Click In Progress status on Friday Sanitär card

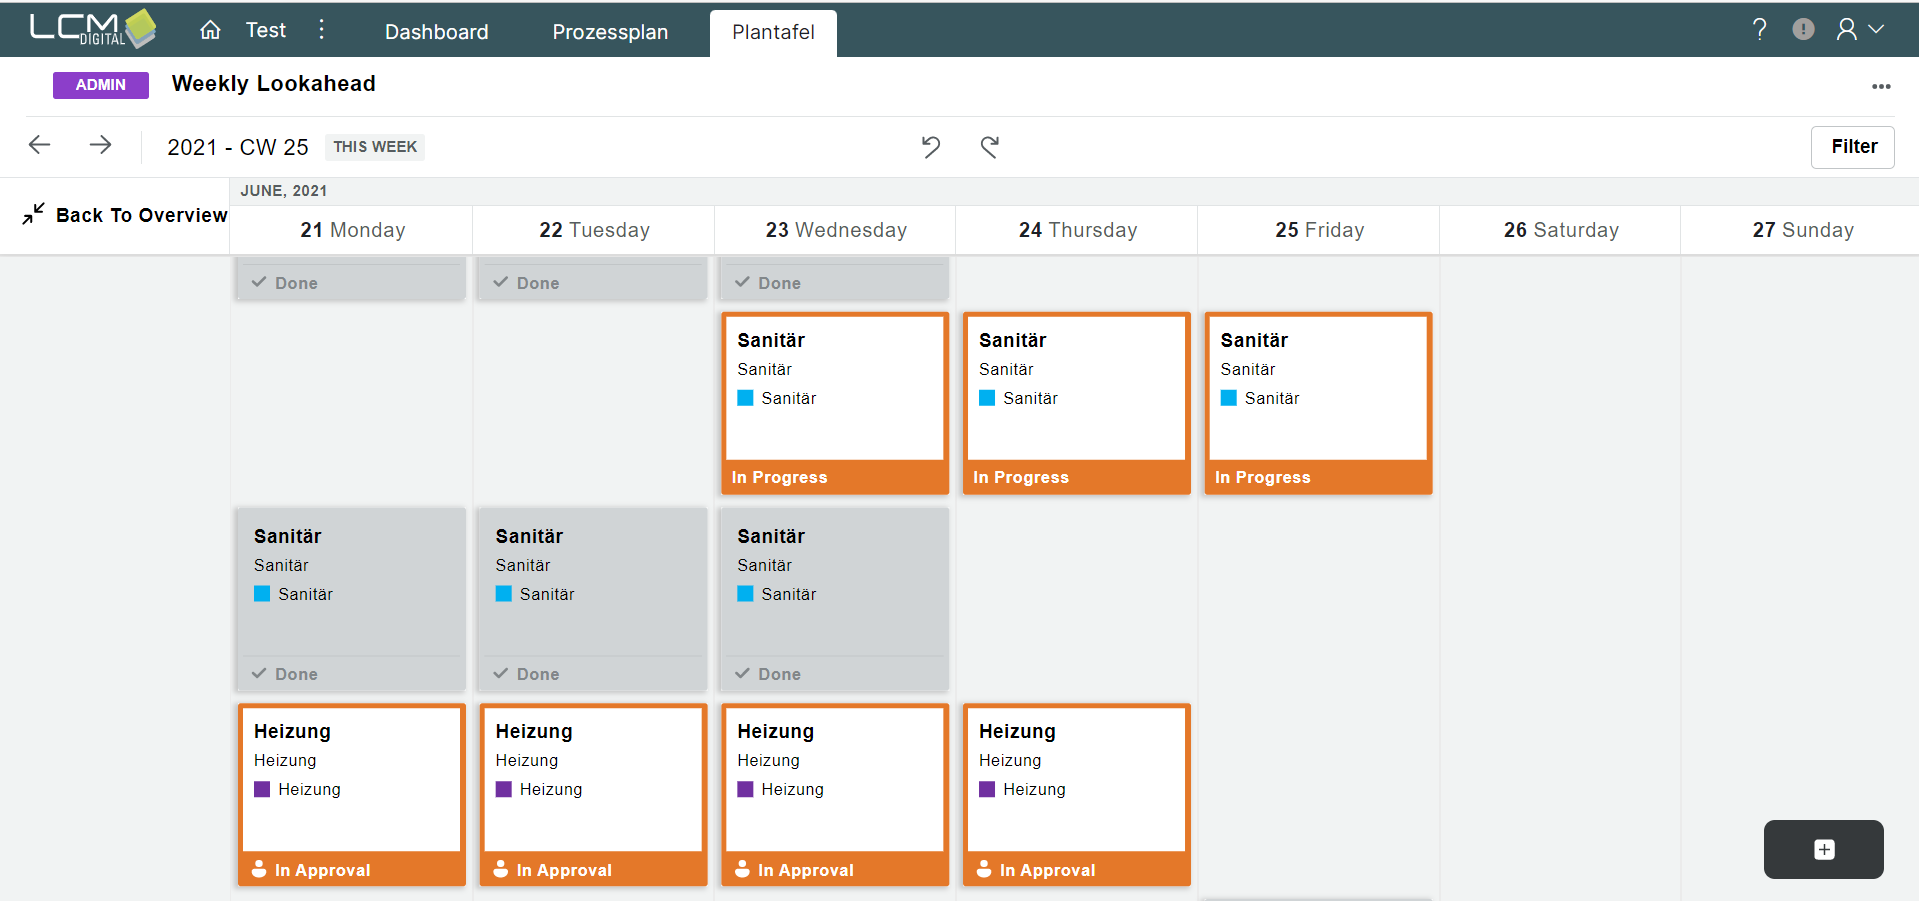coord(1262,477)
